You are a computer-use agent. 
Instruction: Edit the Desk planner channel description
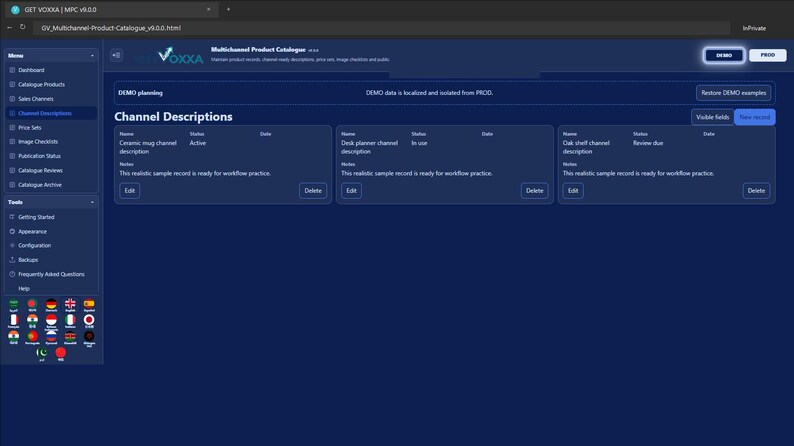(351, 191)
